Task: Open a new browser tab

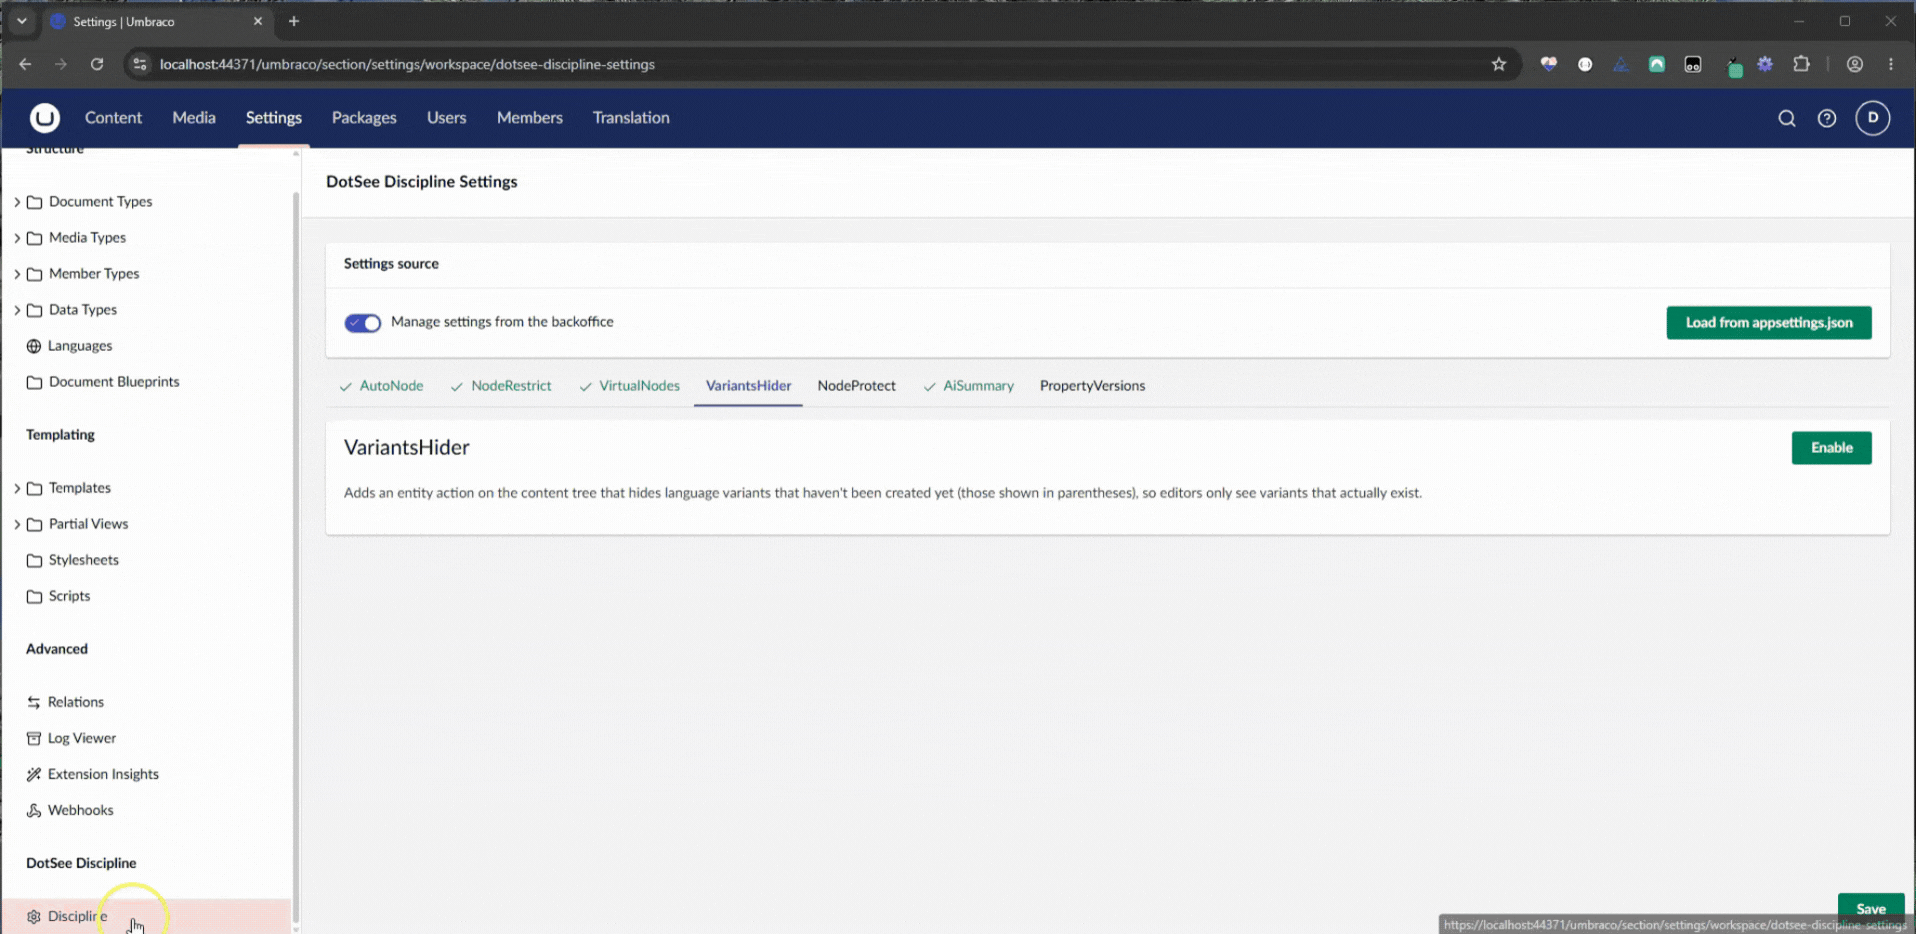Action: pyautogui.click(x=294, y=21)
